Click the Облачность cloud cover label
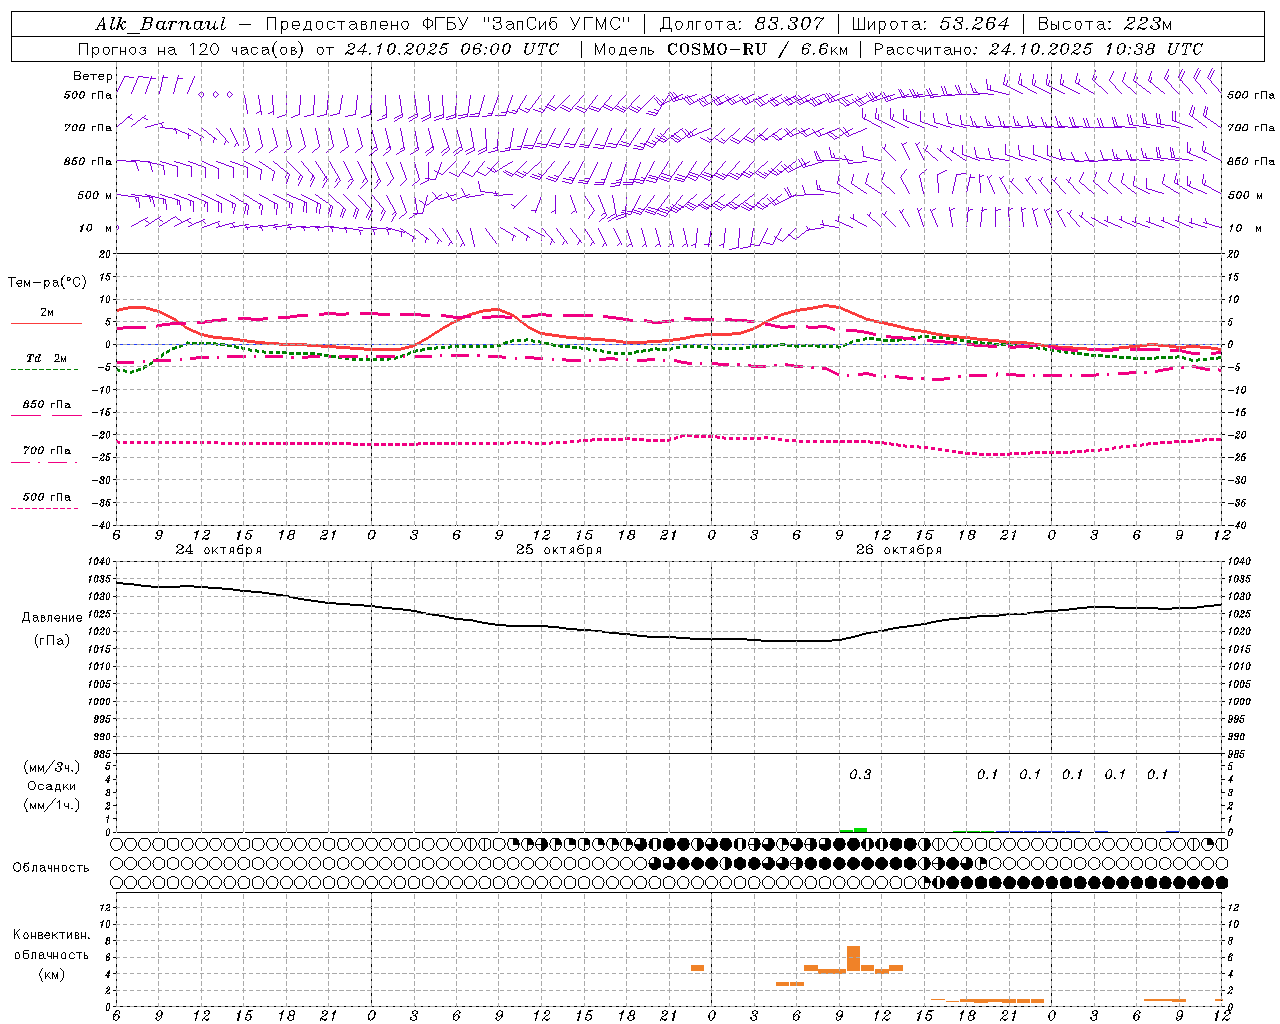Screen dimensions: 1280x1024 [51, 868]
